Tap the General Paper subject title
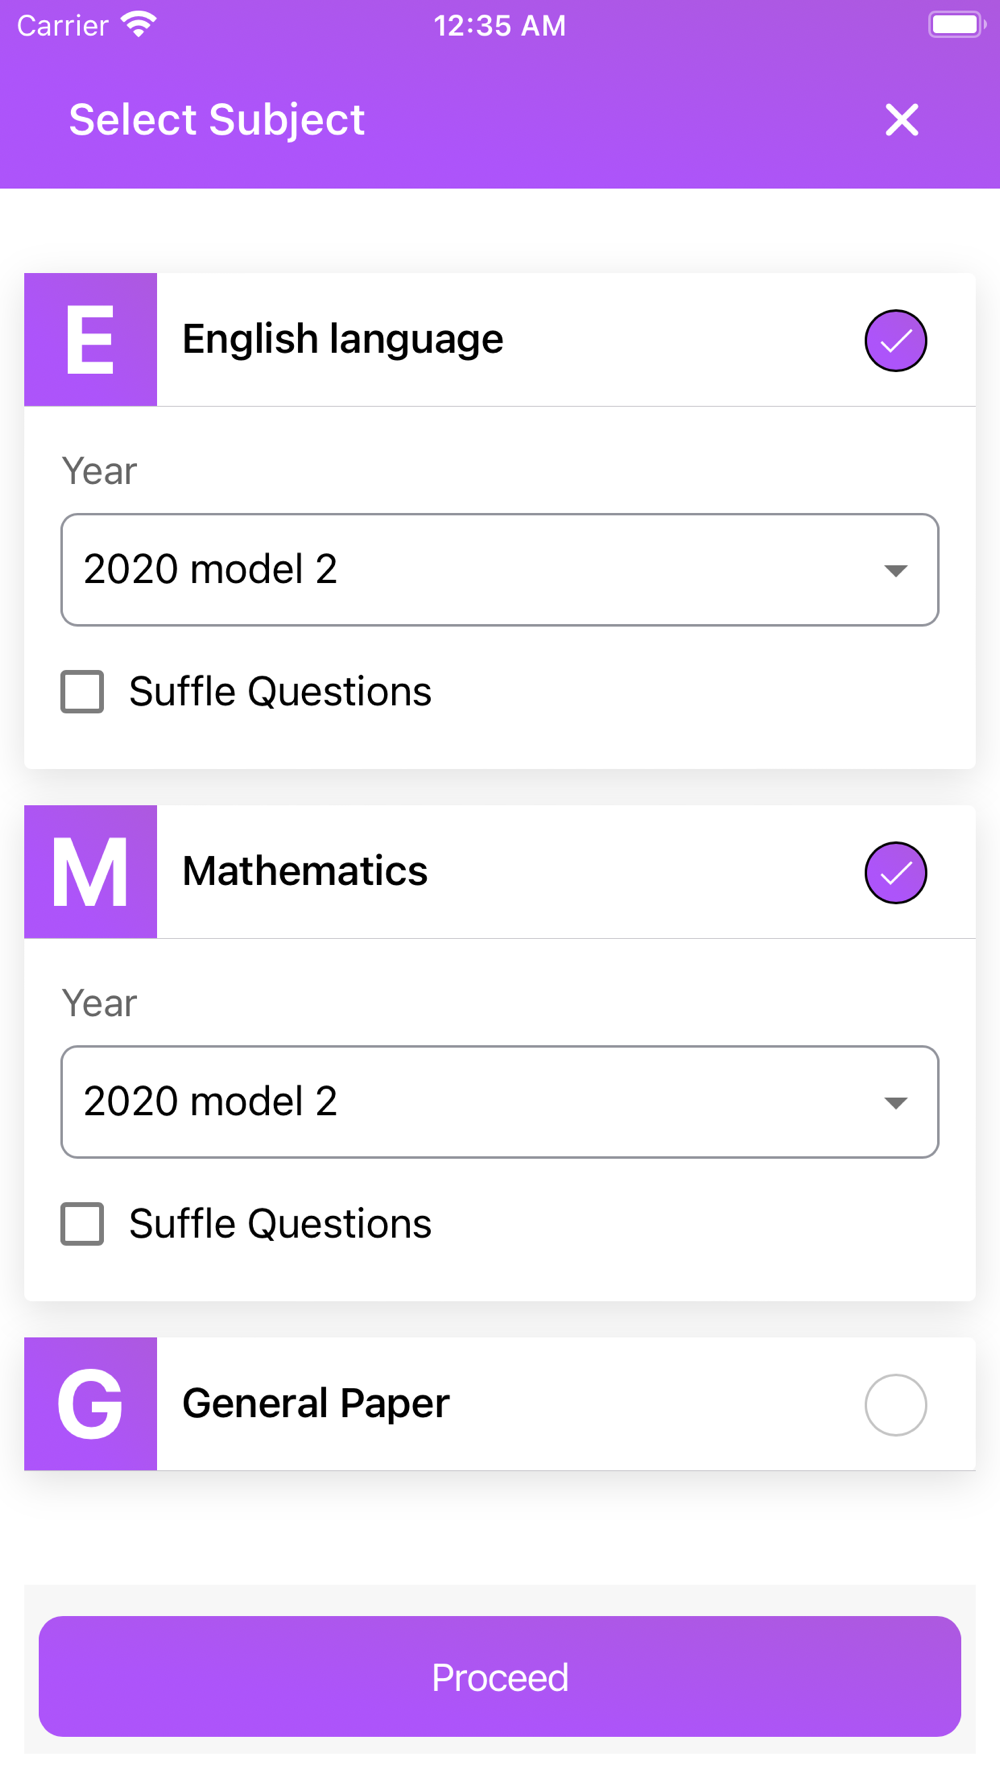 point(315,1404)
